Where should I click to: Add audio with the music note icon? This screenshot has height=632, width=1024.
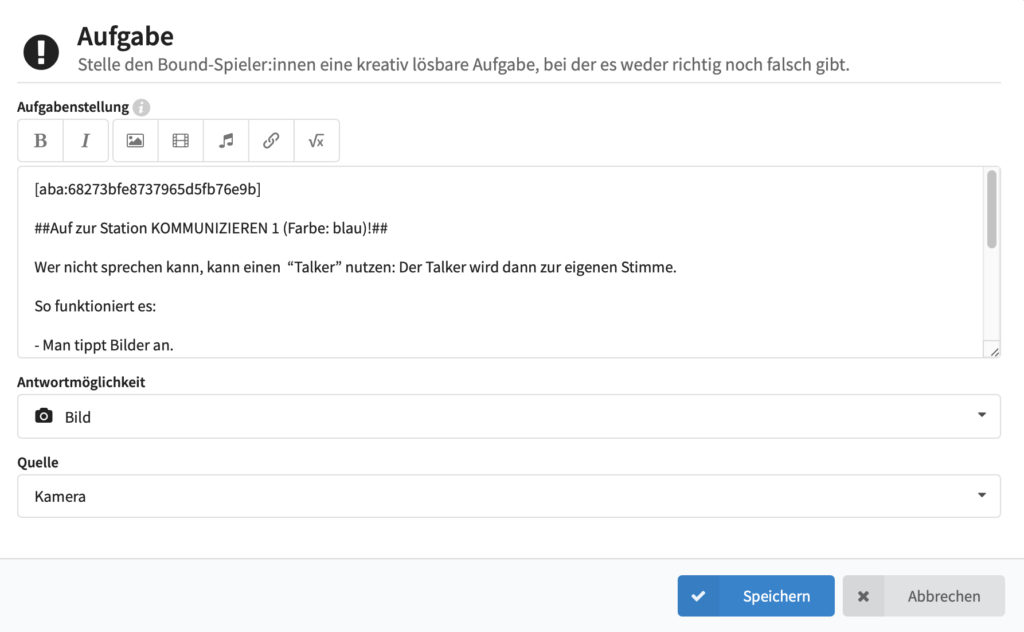point(226,141)
